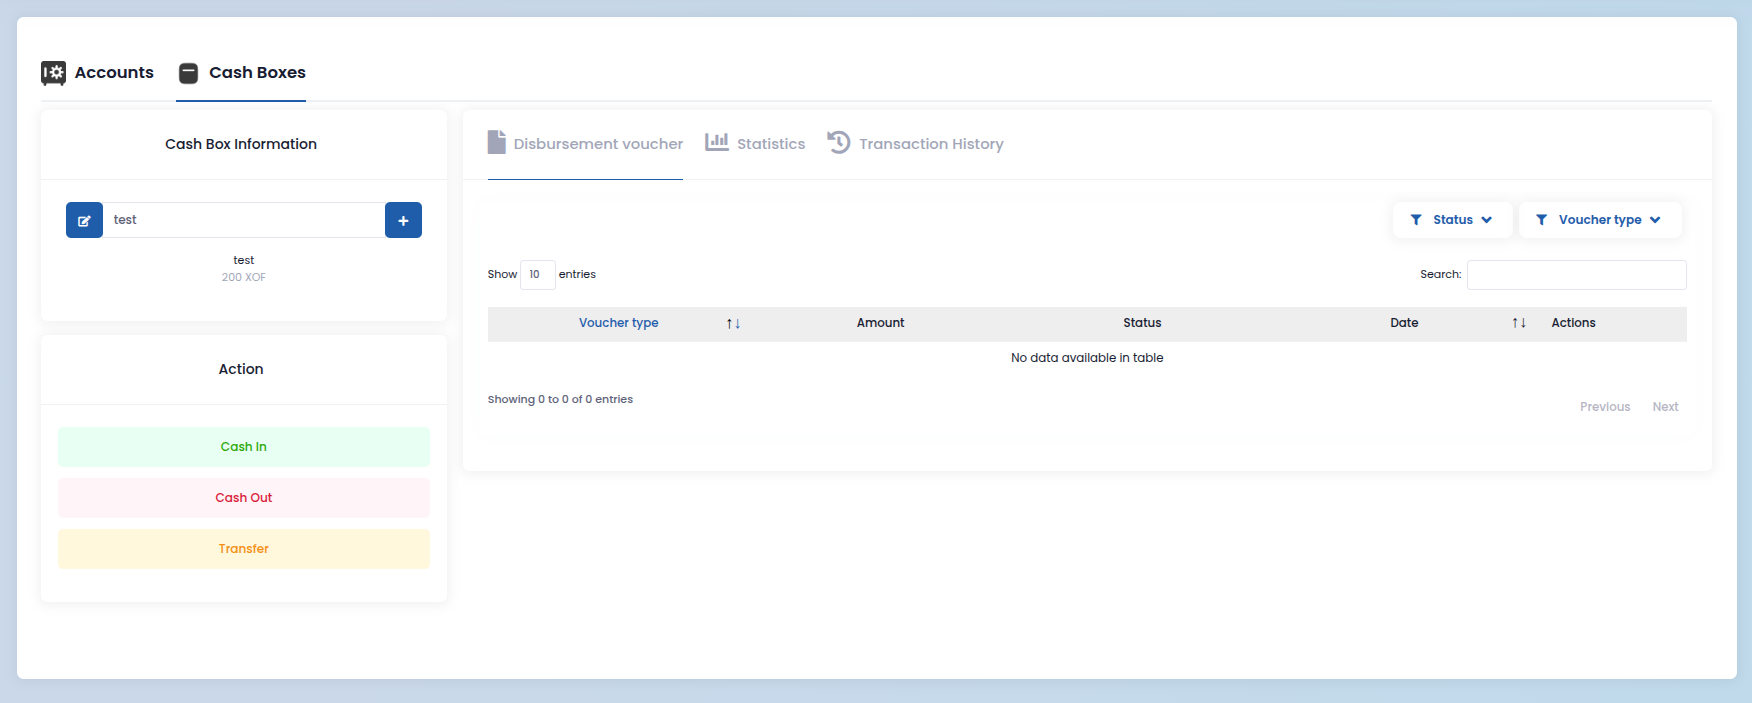Click the 200 XOF balance text
Viewport: 1752px width, 703px height.
(x=244, y=277)
